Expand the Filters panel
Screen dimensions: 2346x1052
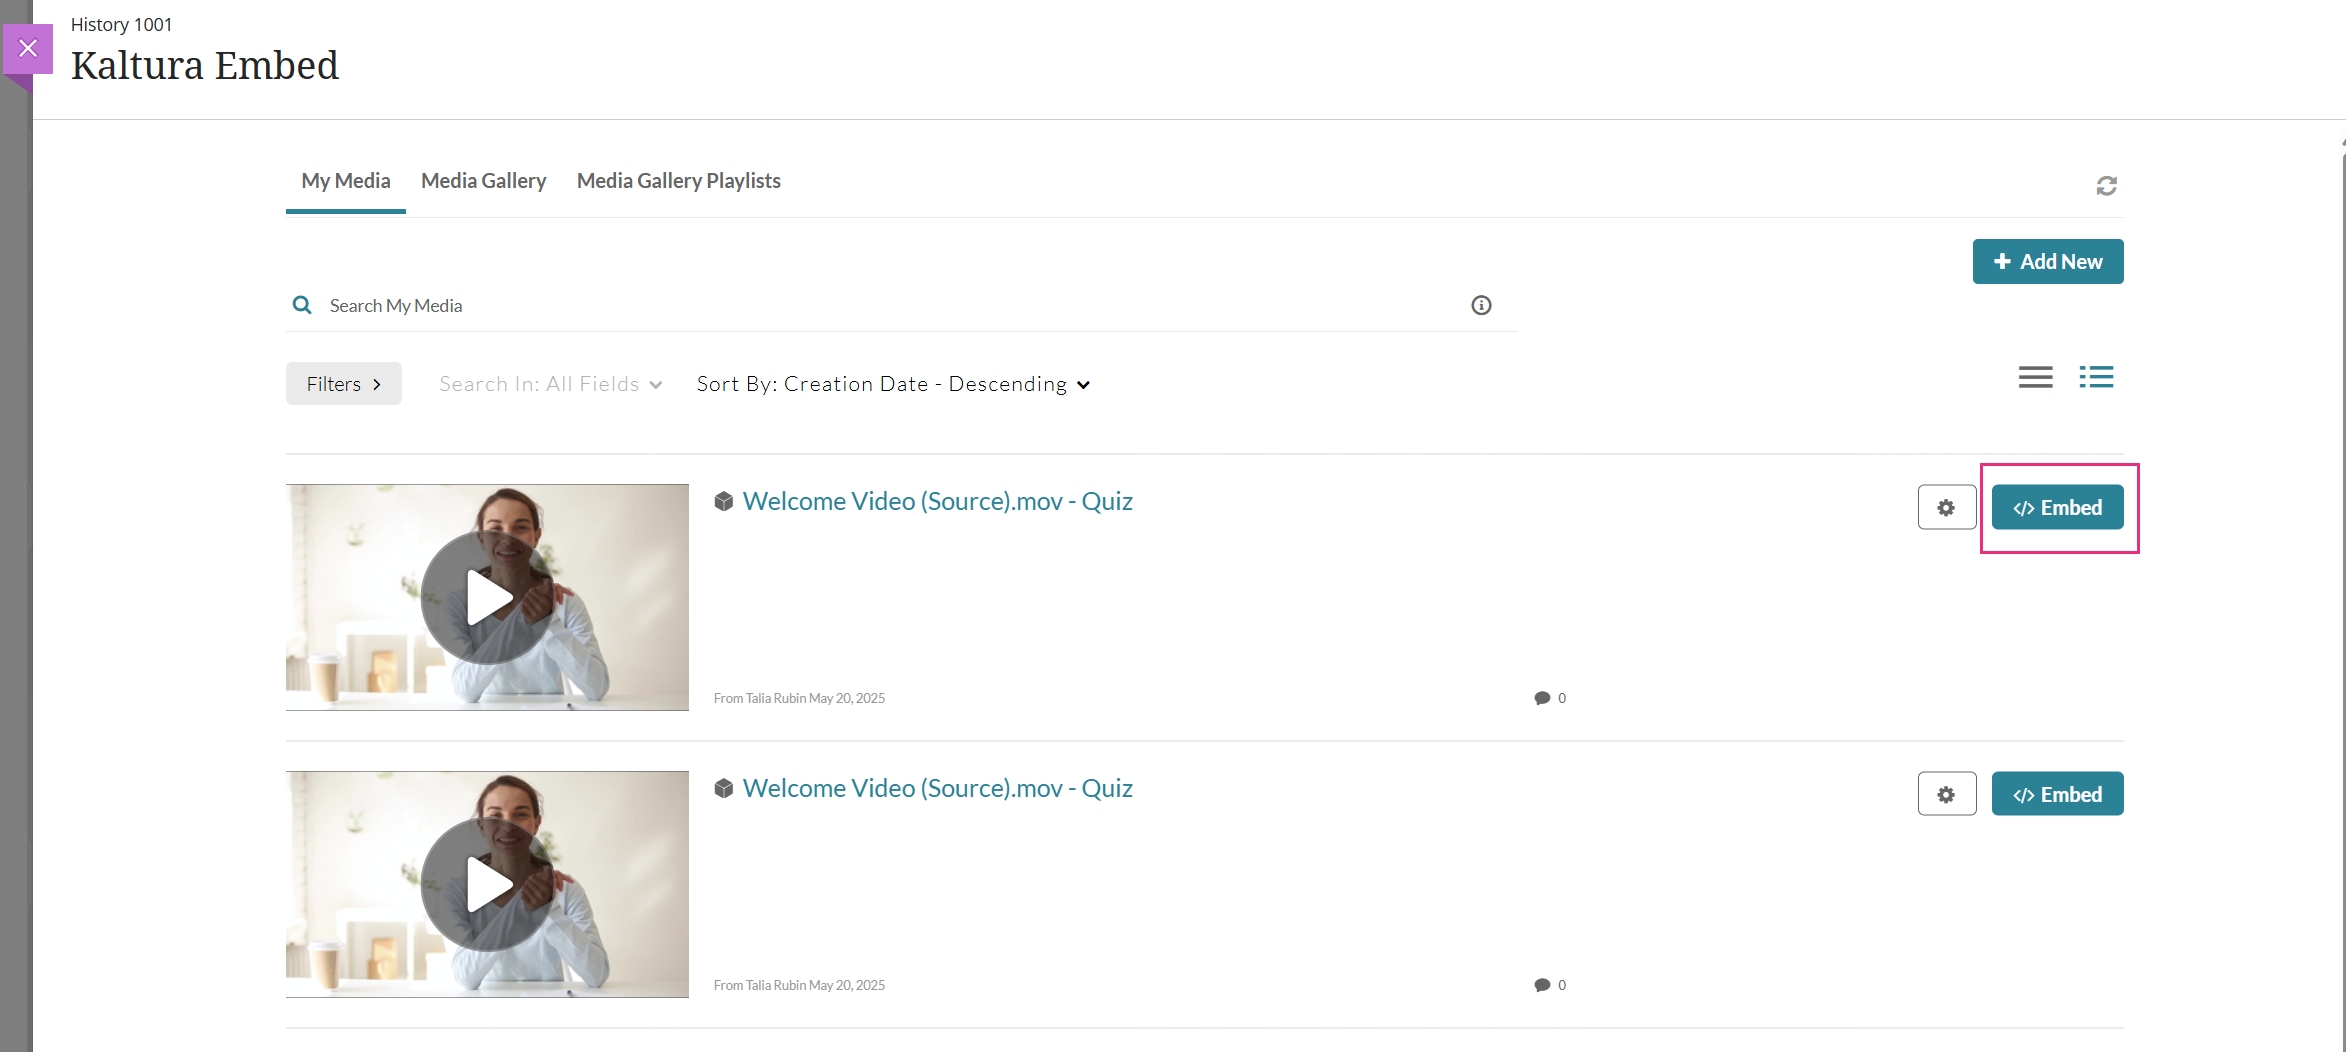(343, 384)
